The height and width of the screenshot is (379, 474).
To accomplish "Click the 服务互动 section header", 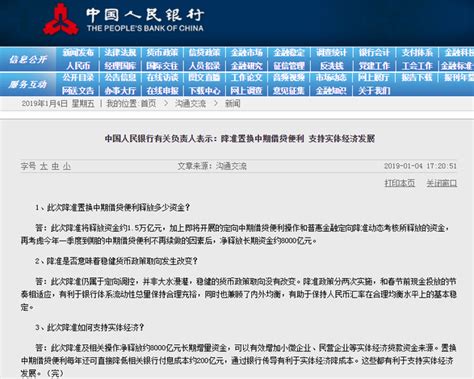I will [28, 84].
